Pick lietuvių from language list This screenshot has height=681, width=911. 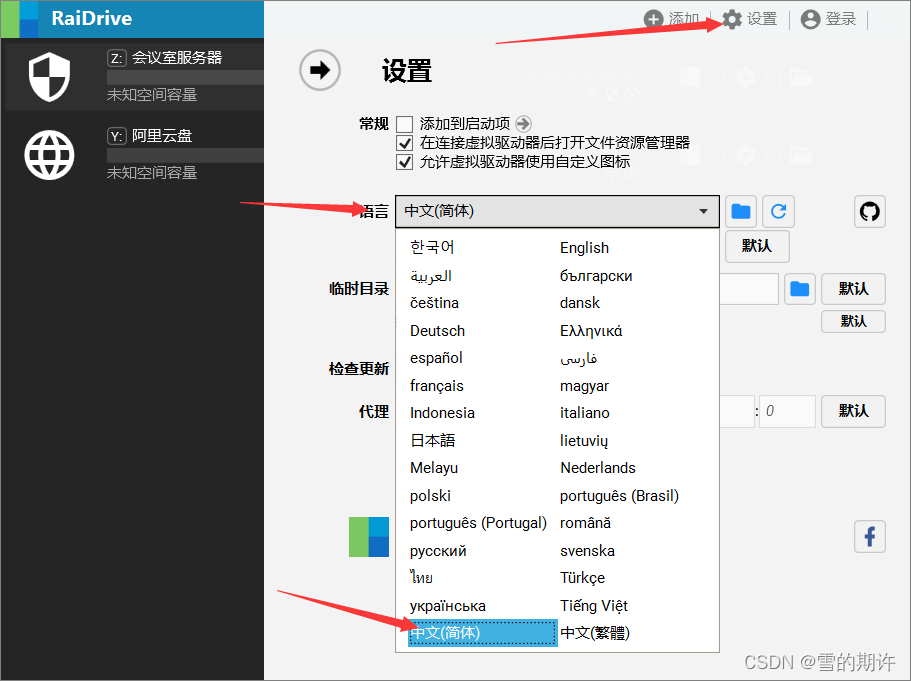click(584, 440)
